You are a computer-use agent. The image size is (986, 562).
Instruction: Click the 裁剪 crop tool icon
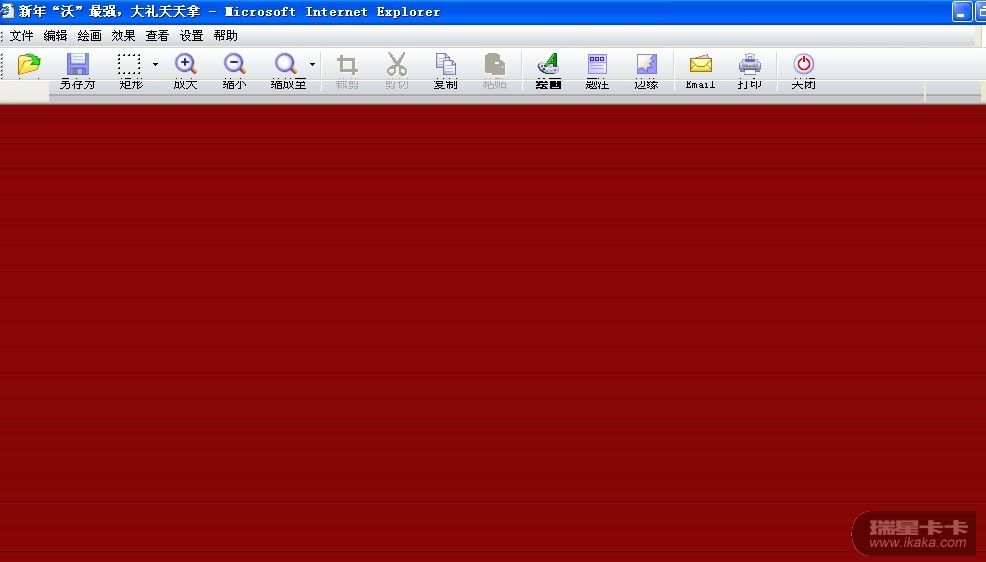coord(347,65)
